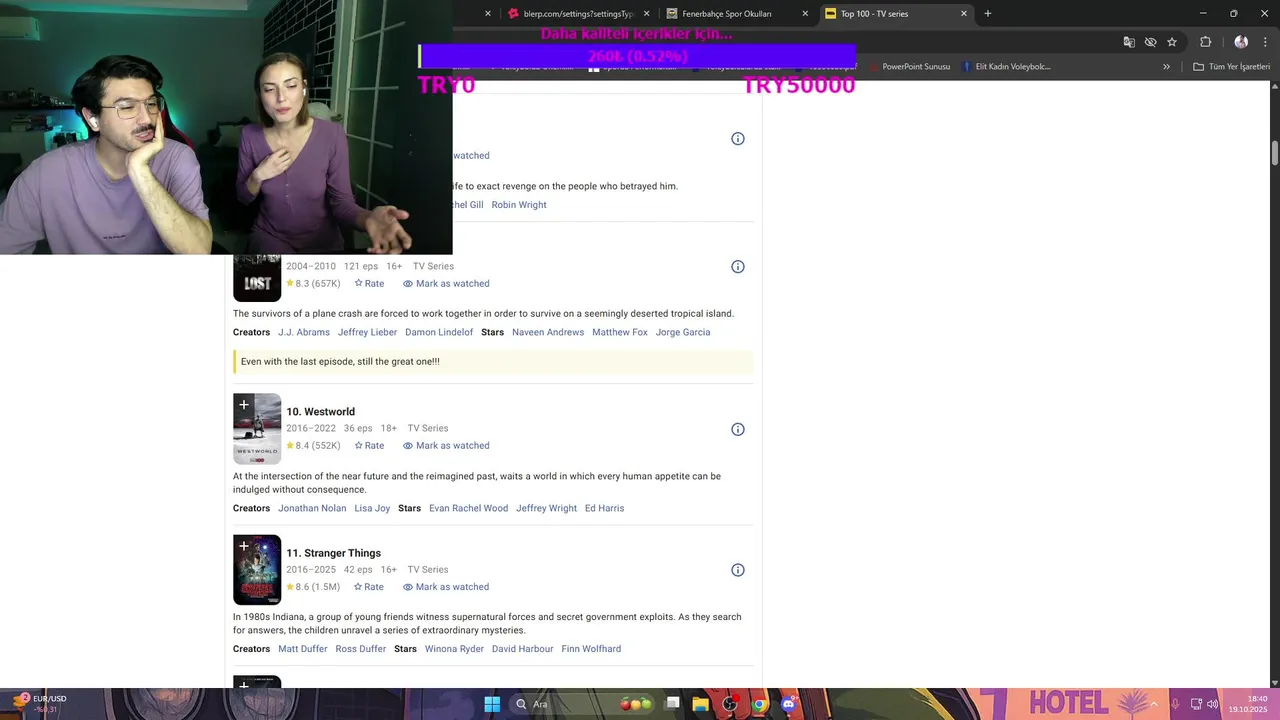Image resolution: width=1280 pixels, height=720 pixels.
Task: Open Google Chrome from the taskbar
Action: 759,704
